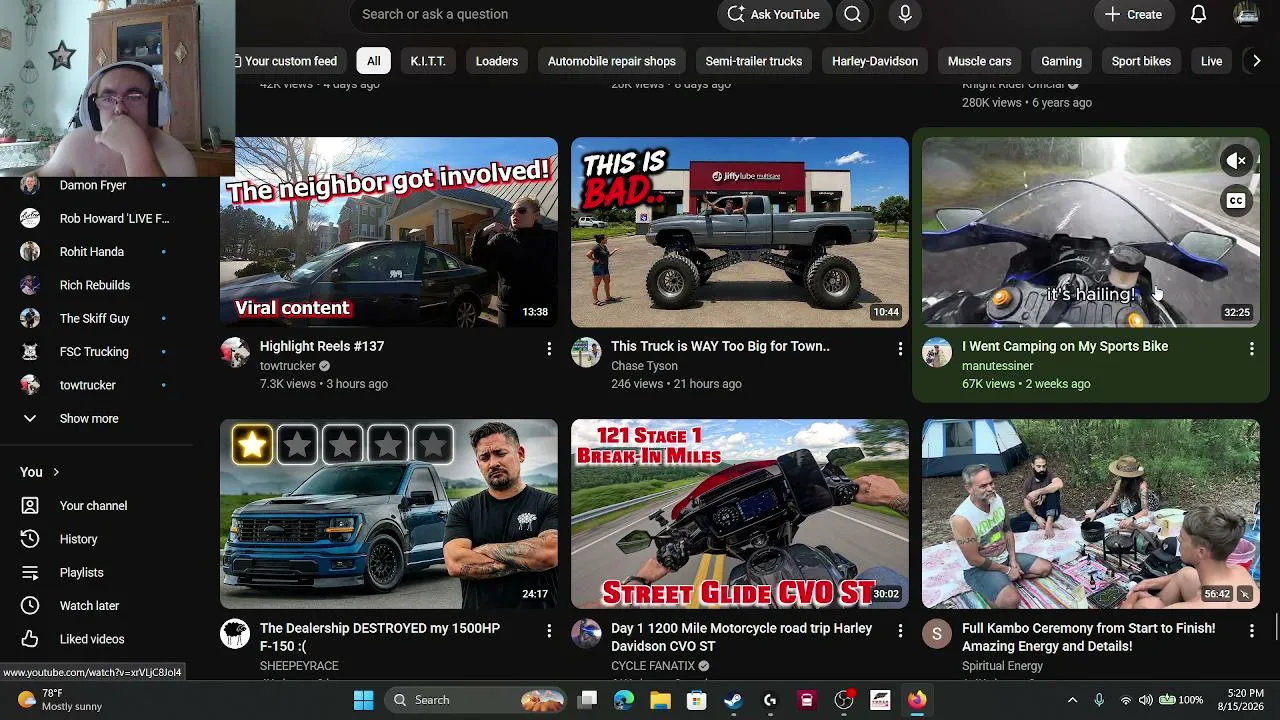Play the Dealership F-150 thumbnail
Screen dimensions: 1280x720
389,514
